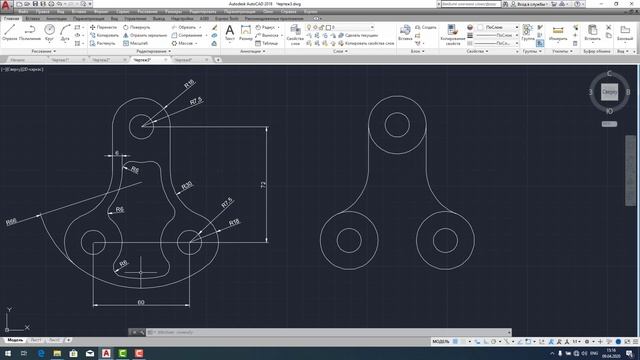Open Layer Properties (Свойства слоя)
This screenshot has height=360, width=640.
pyautogui.click(x=295, y=34)
